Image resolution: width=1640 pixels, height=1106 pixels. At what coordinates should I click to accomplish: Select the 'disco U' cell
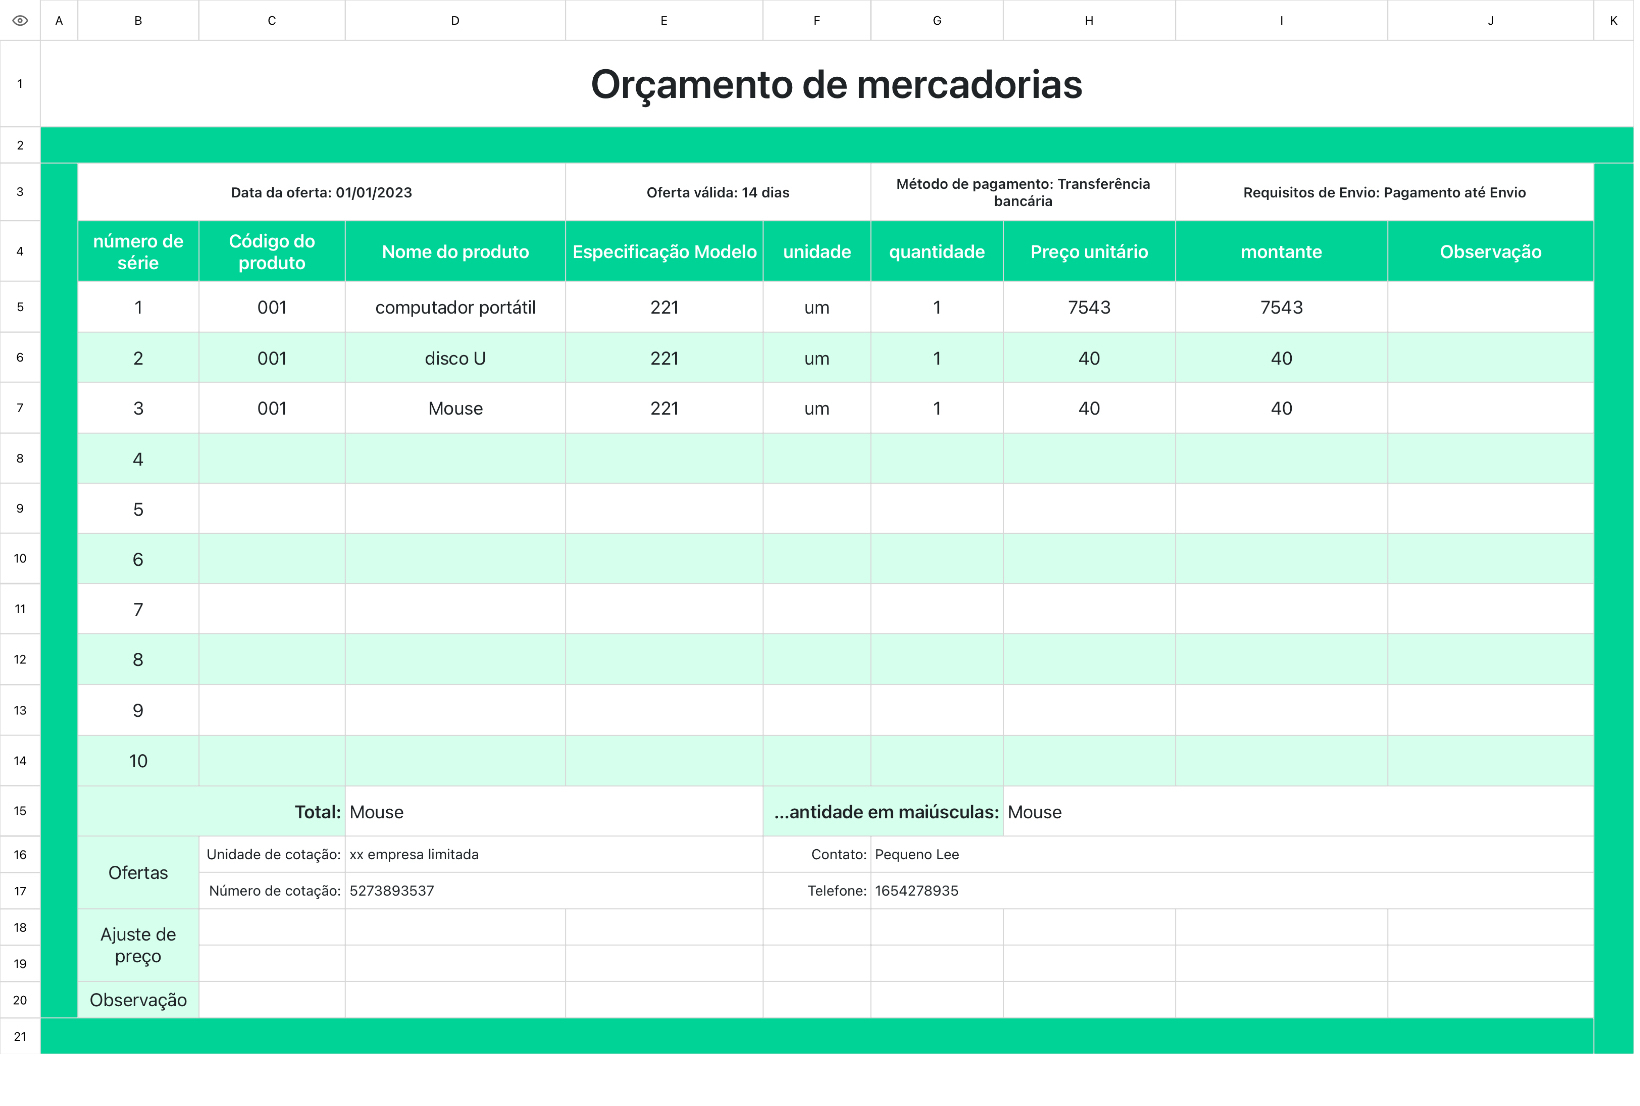click(x=455, y=358)
